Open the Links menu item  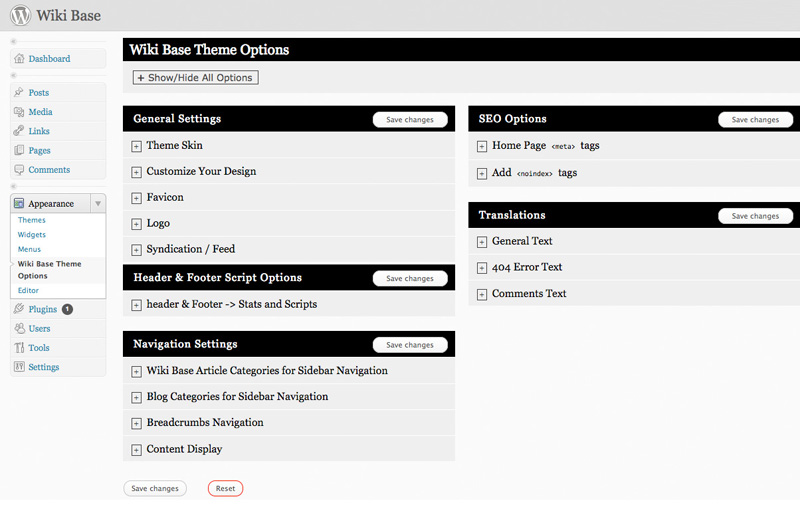click(39, 131)
